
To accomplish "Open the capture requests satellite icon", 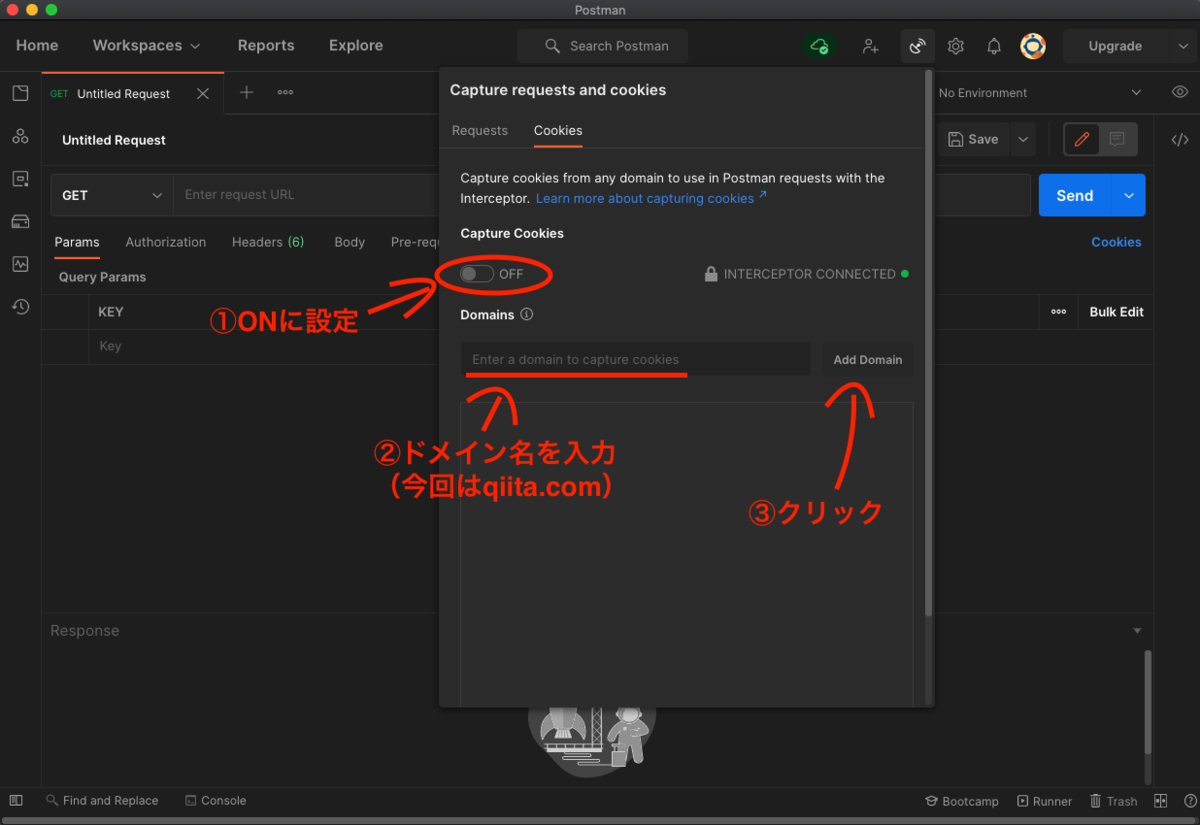I will click(x=916, y=46).
